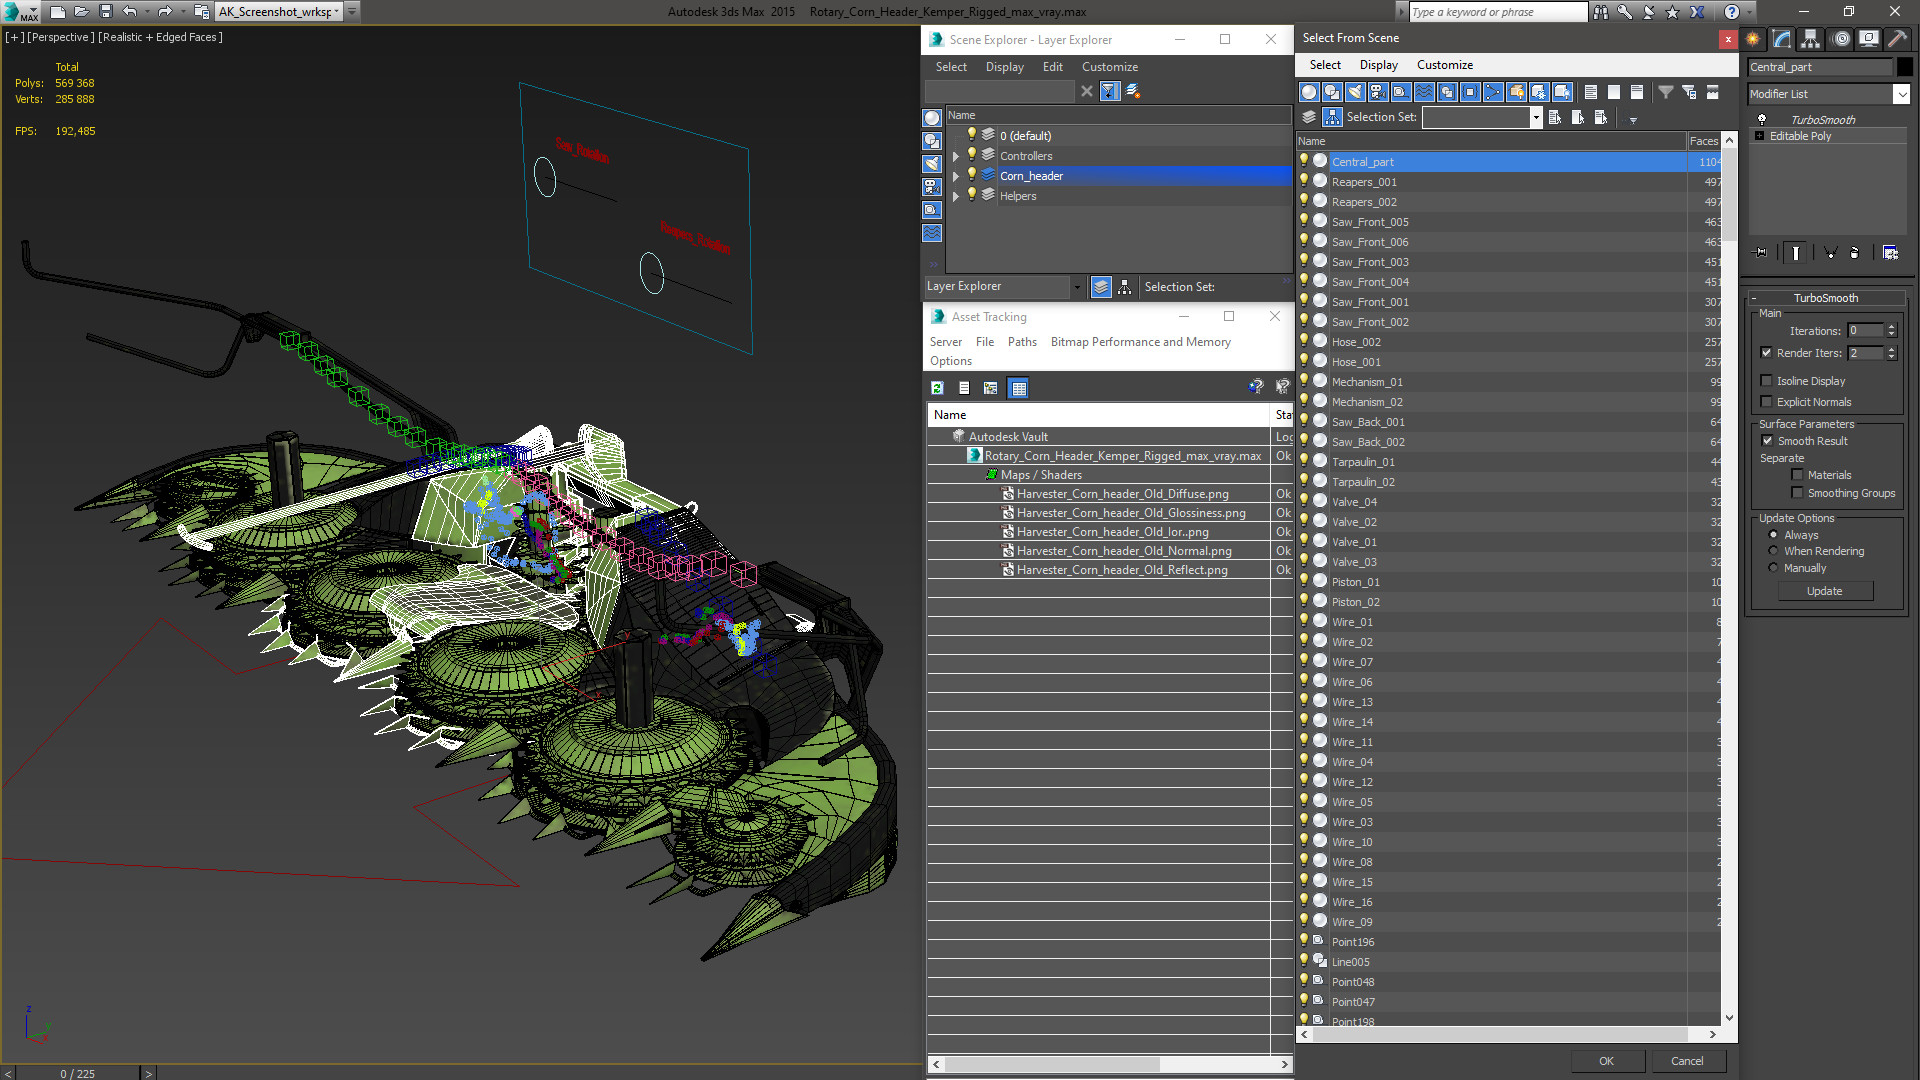Expand Controllers layer in Scene Explorer
Image resolution: width=1920 pixels, height=1080 pixels.
click(955, 156)
